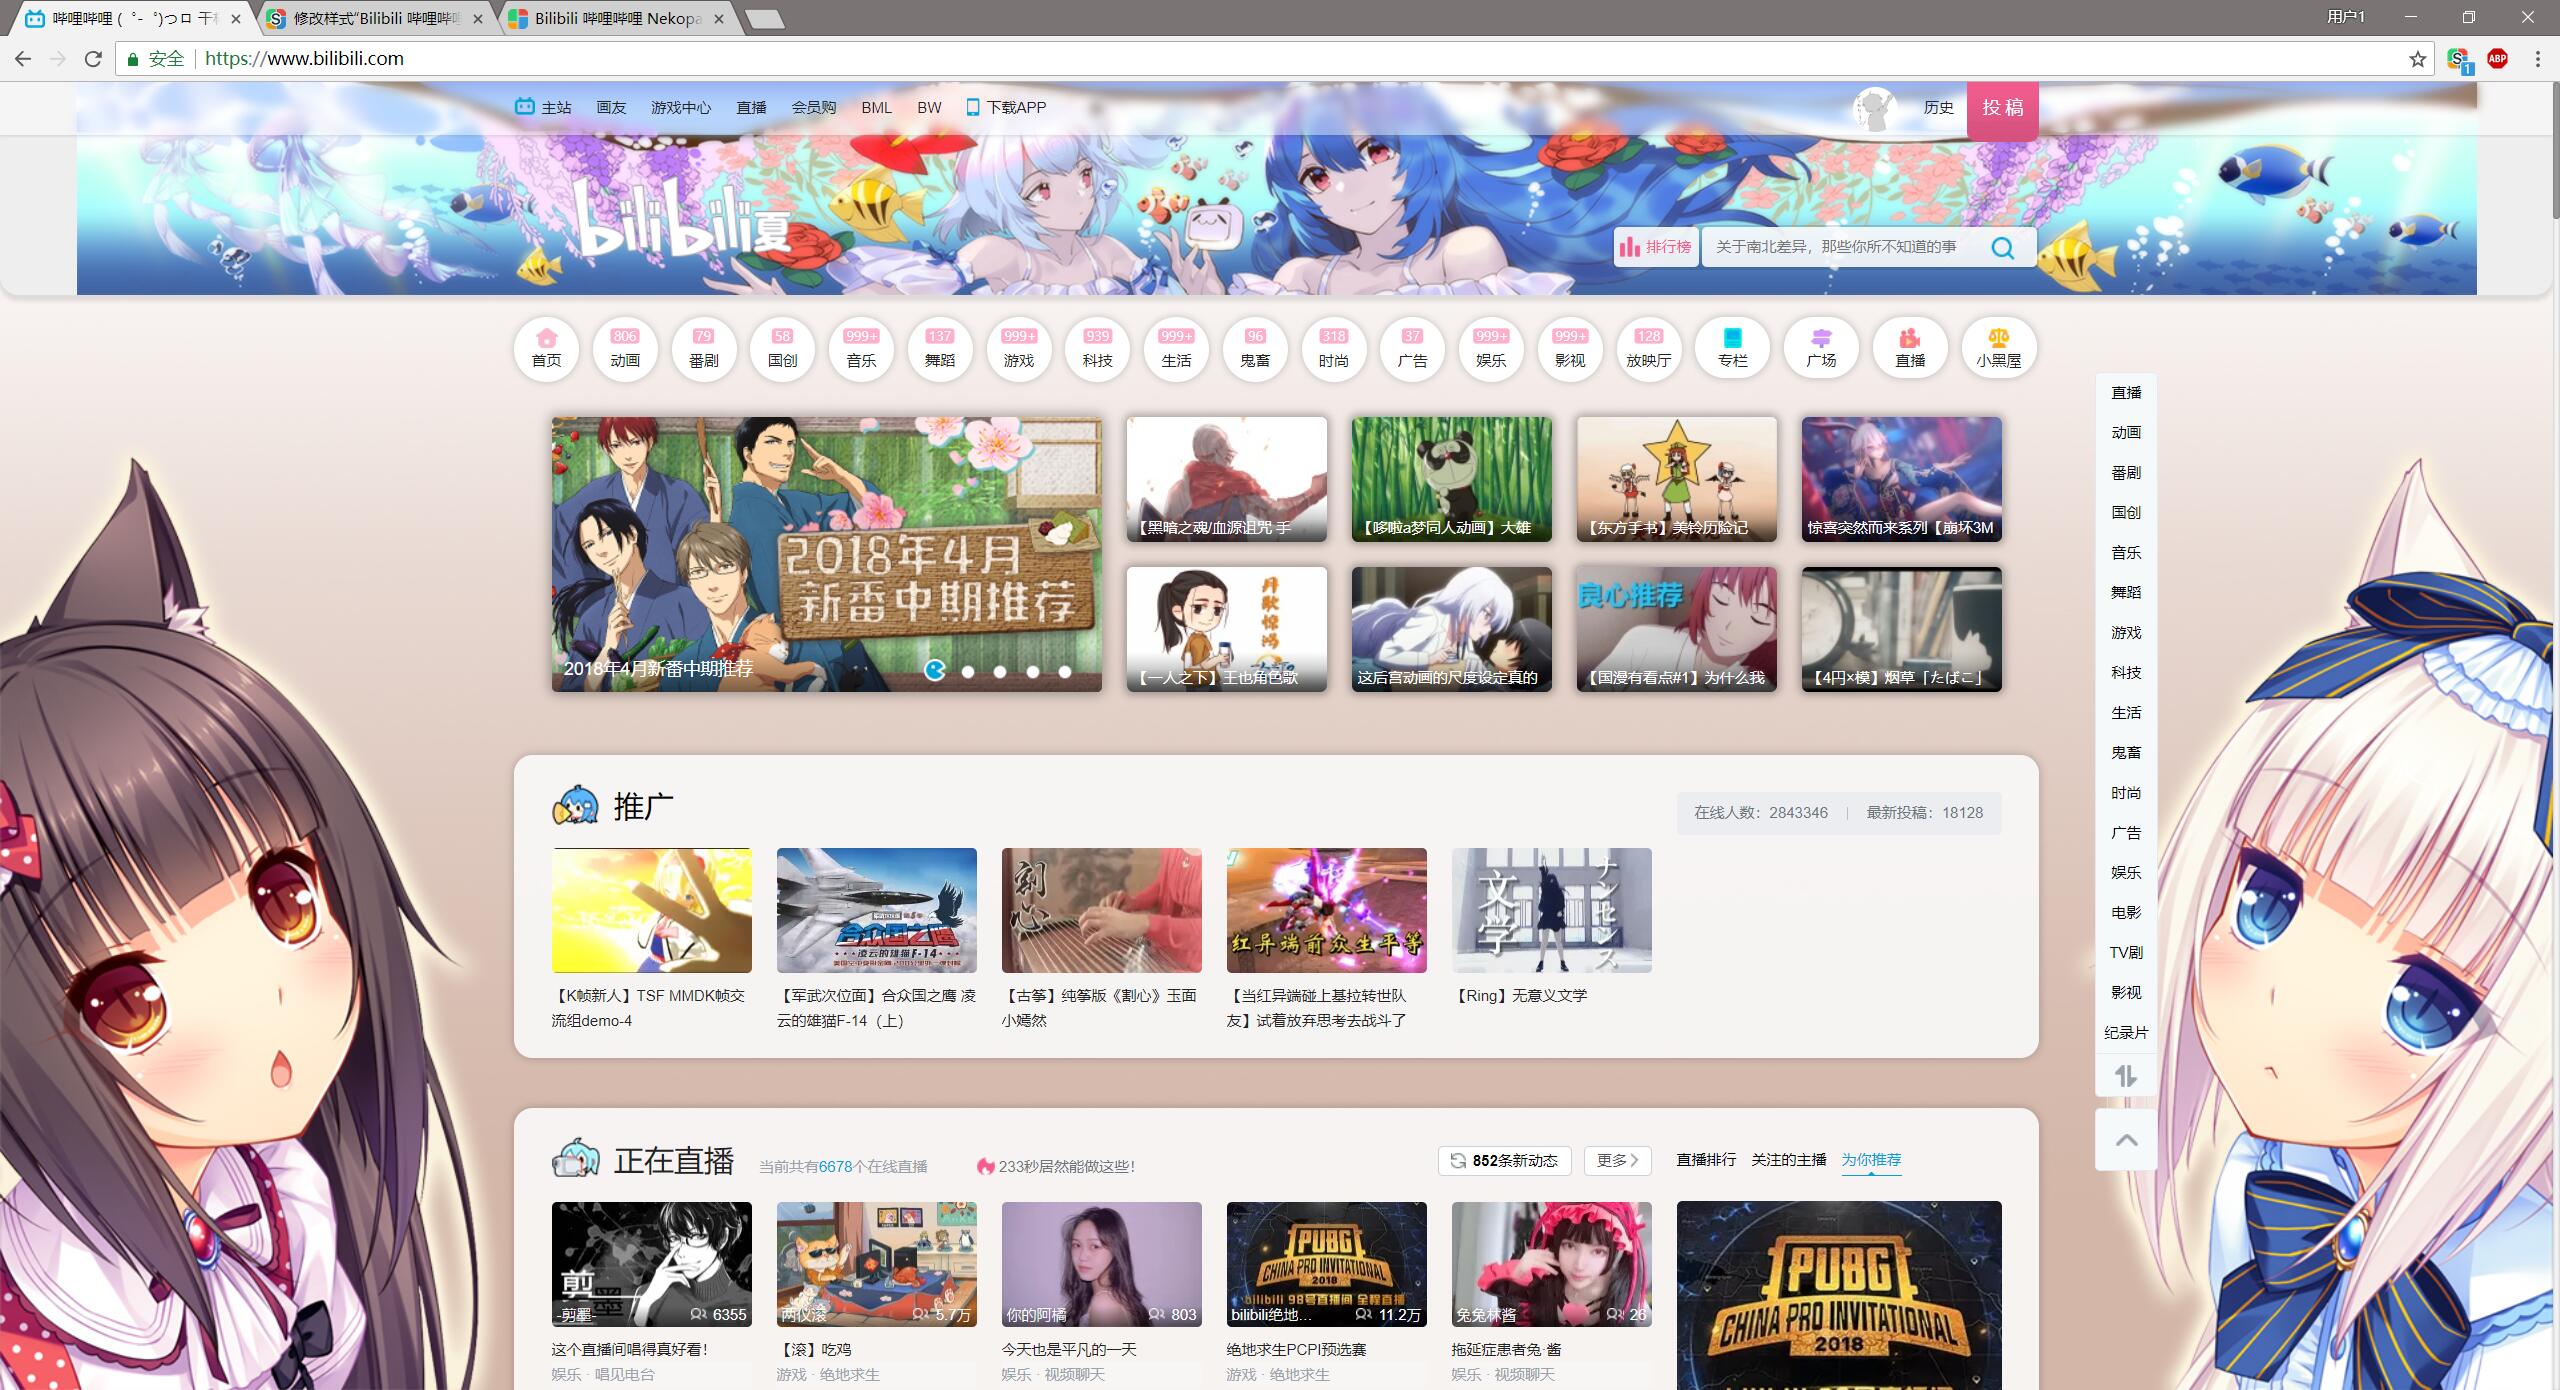Viewport: 2560px width, 1390px height.
Task: Open the 排行榜 ranking button
Action: tap(1656, 247)
